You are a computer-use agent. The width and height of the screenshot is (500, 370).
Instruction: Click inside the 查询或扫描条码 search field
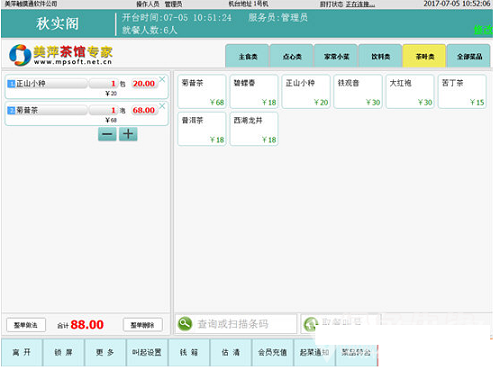(x=236, y=324)
